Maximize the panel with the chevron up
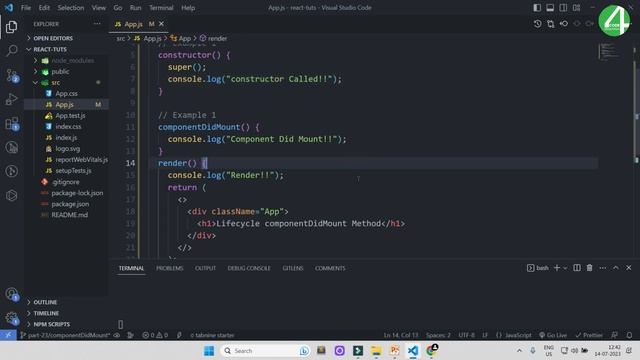The image size is (640, 360). tap(616, 268)
